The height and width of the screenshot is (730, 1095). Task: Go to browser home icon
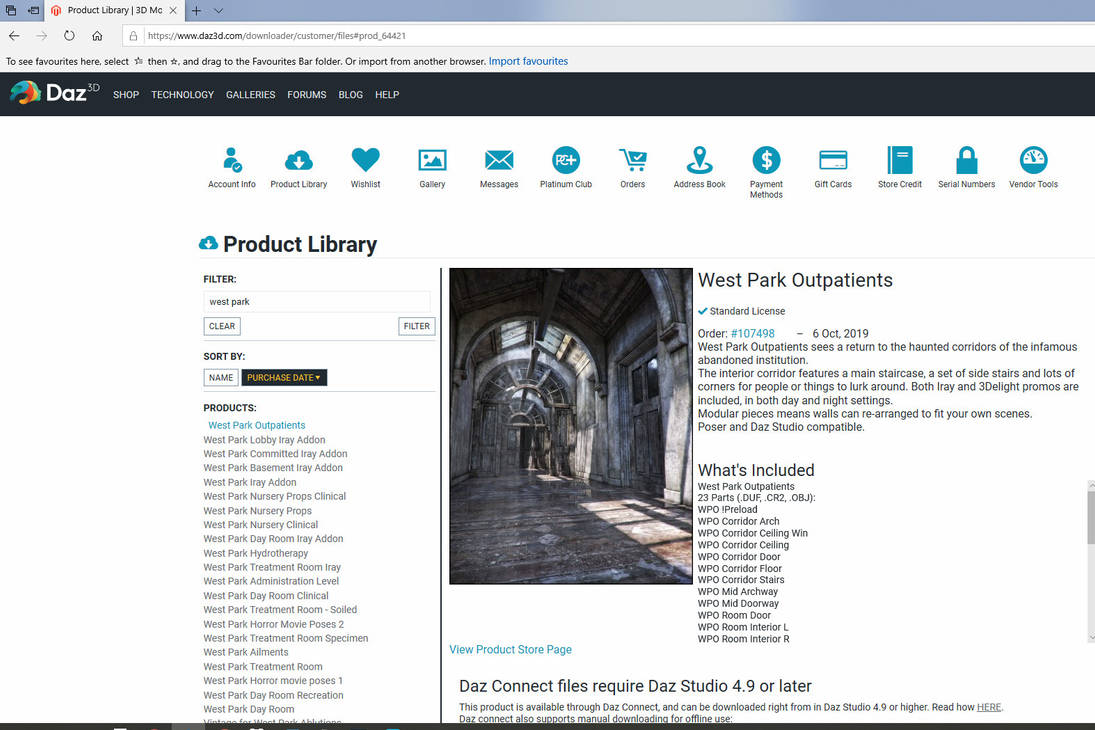tap(97, 36)
